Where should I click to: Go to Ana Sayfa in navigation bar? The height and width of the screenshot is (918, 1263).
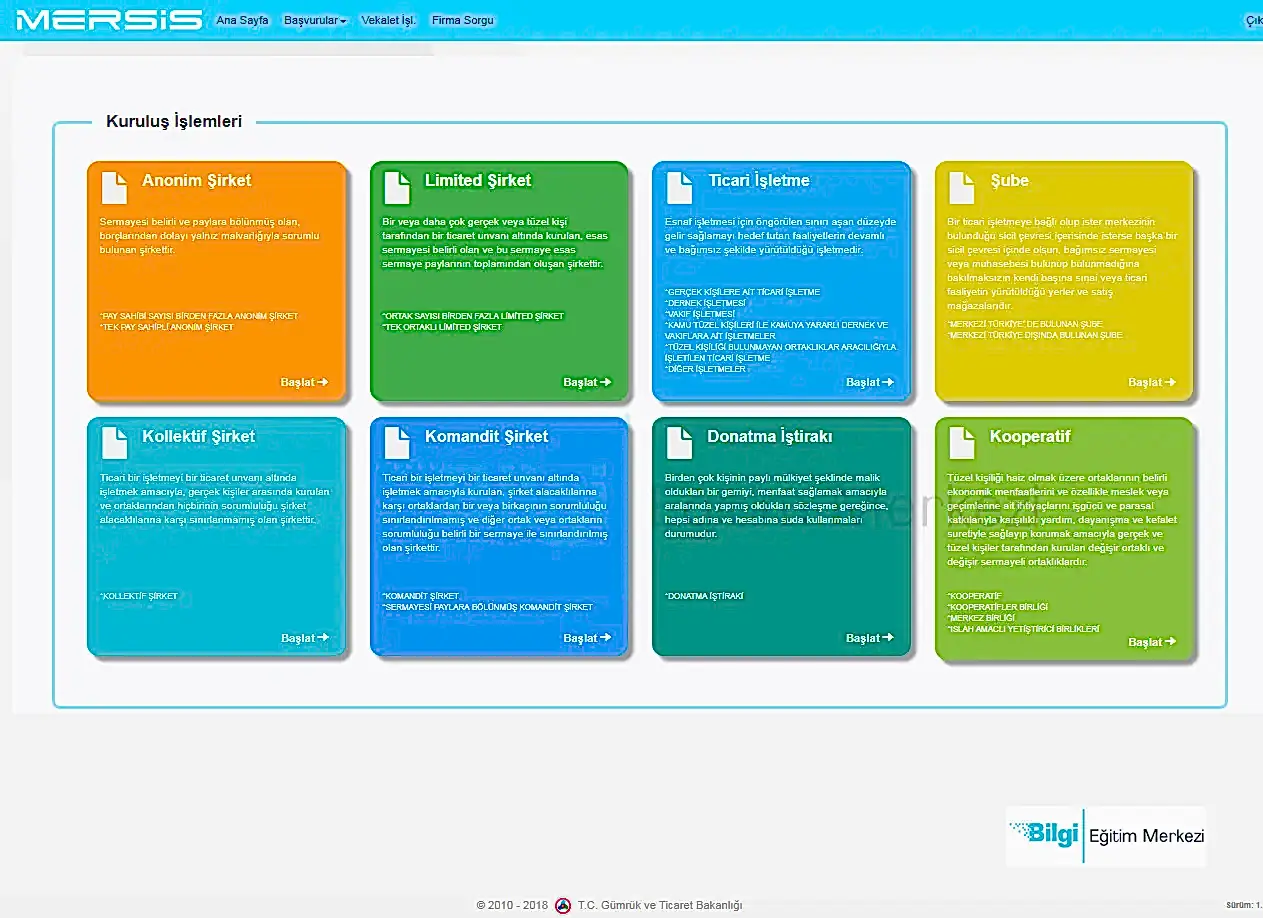coord(242,20)
